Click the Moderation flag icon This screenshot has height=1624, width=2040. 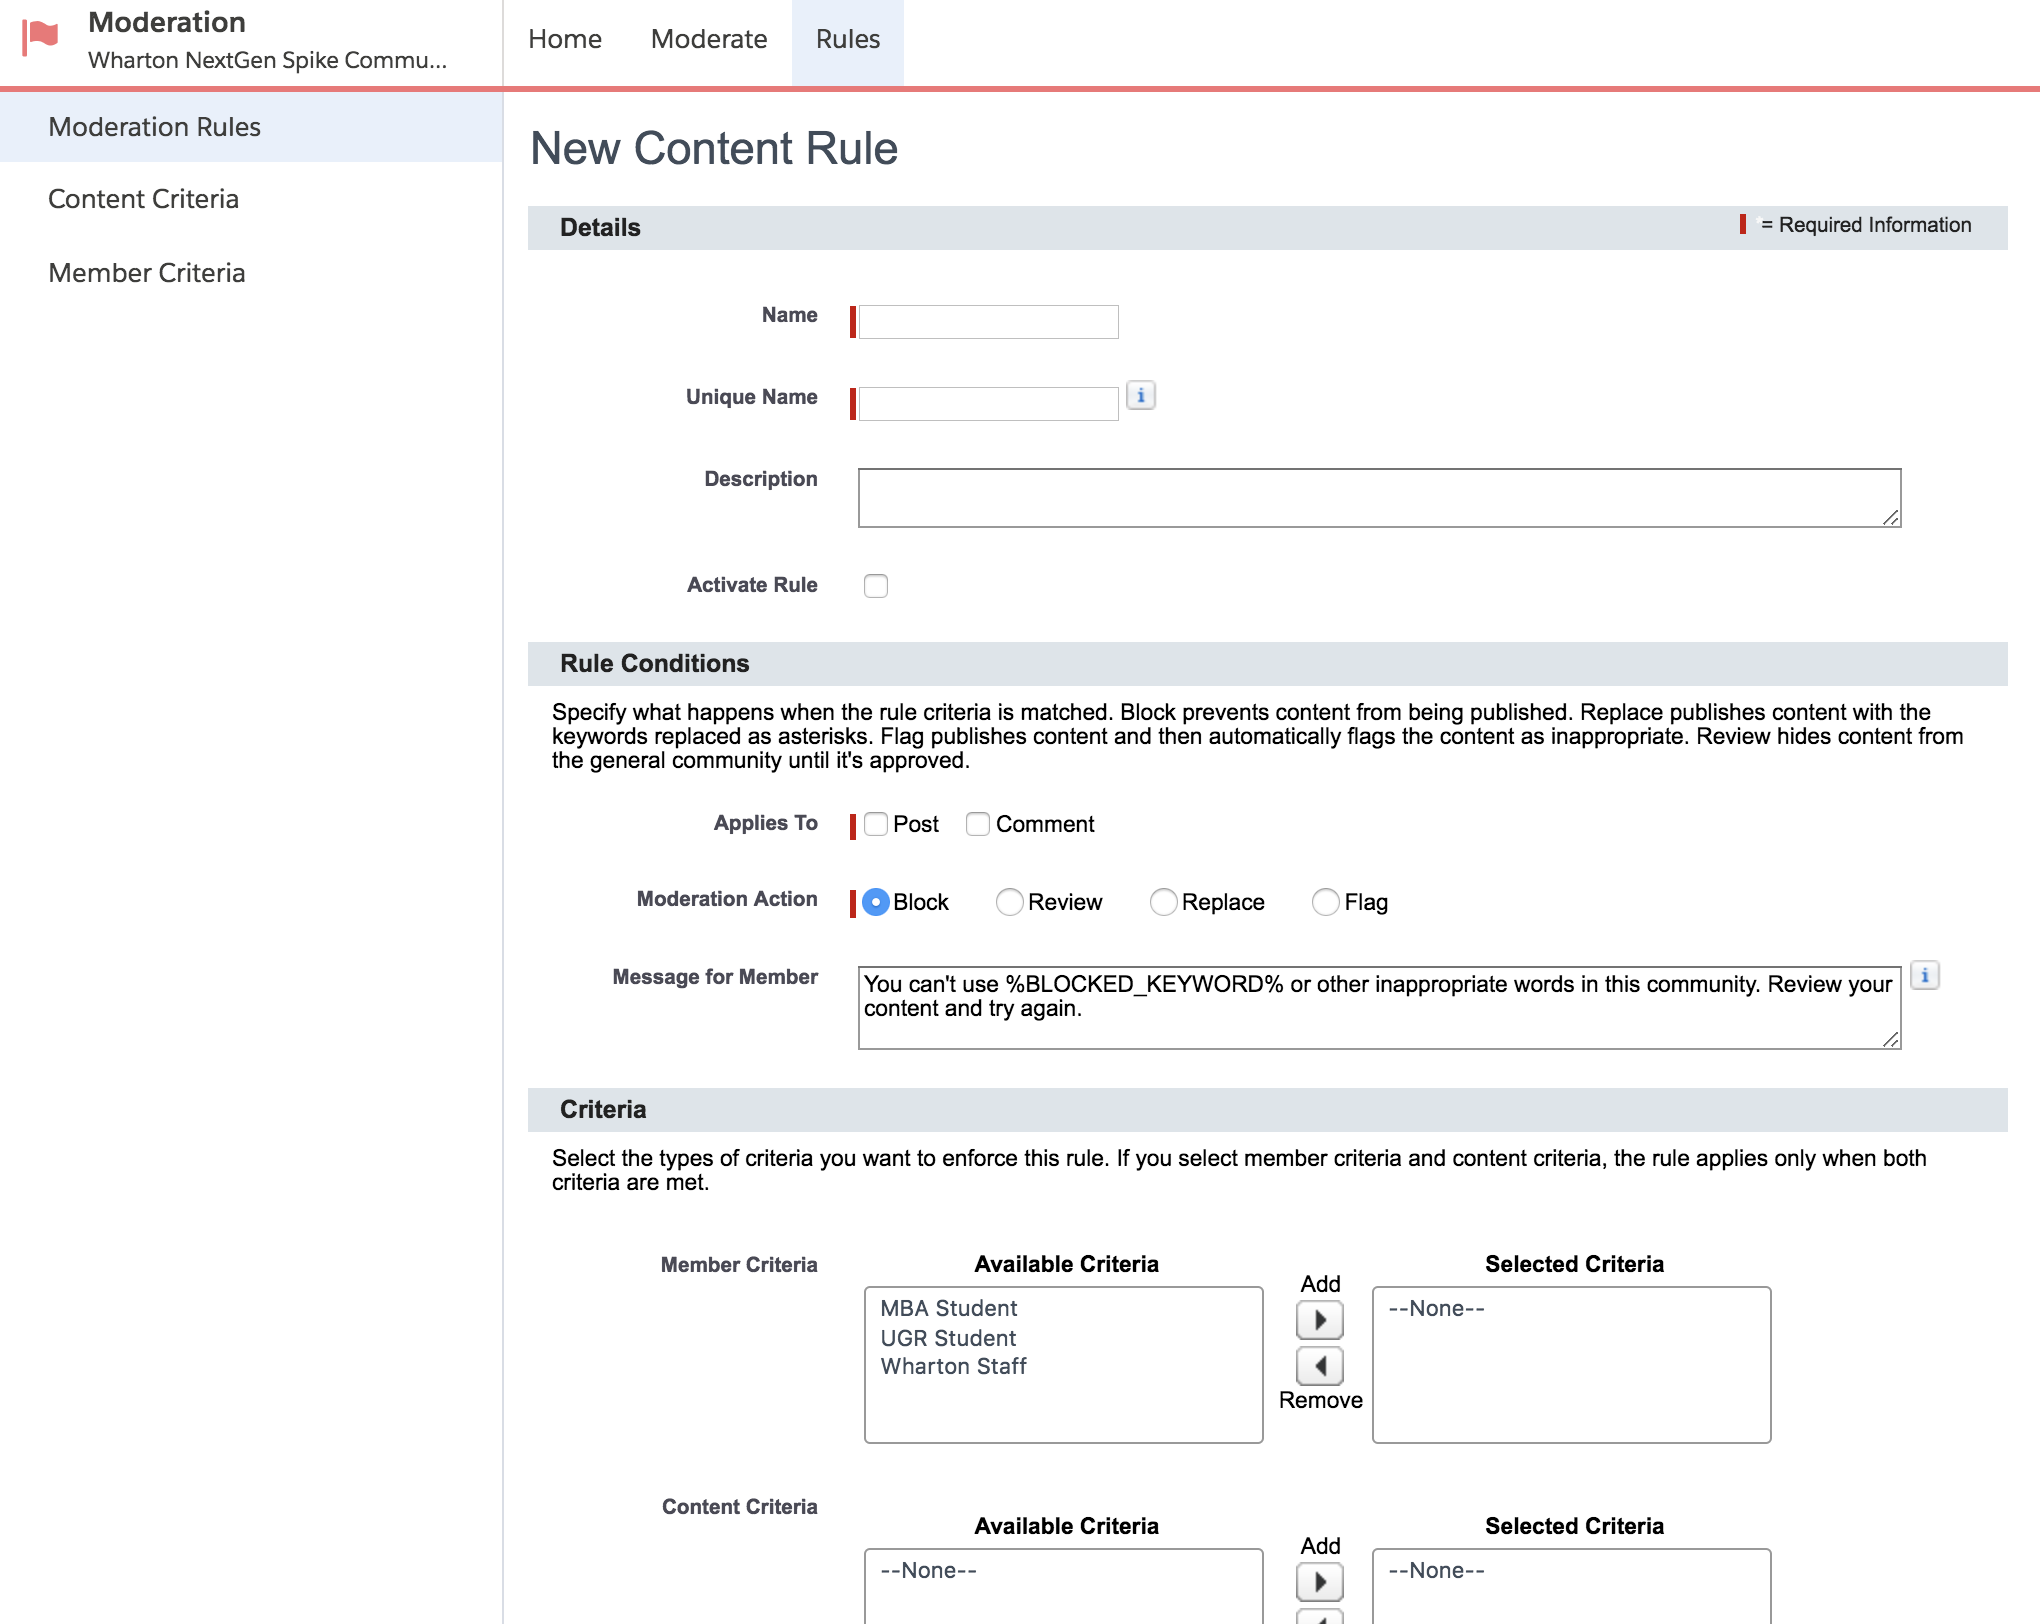[x=41, y=38]
